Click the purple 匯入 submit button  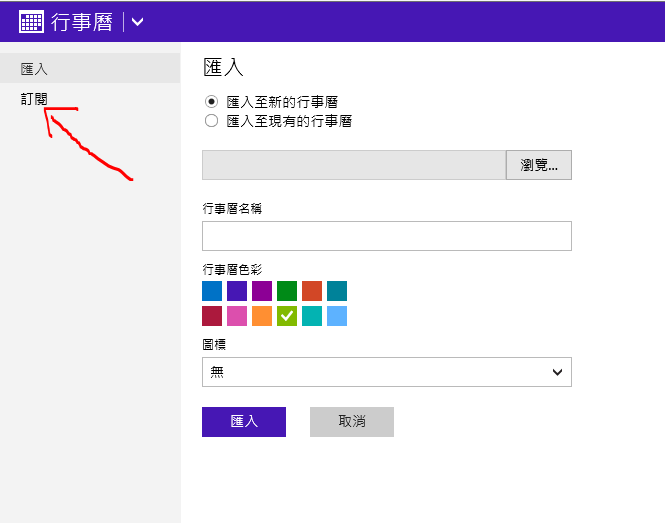tap(244, 422)
